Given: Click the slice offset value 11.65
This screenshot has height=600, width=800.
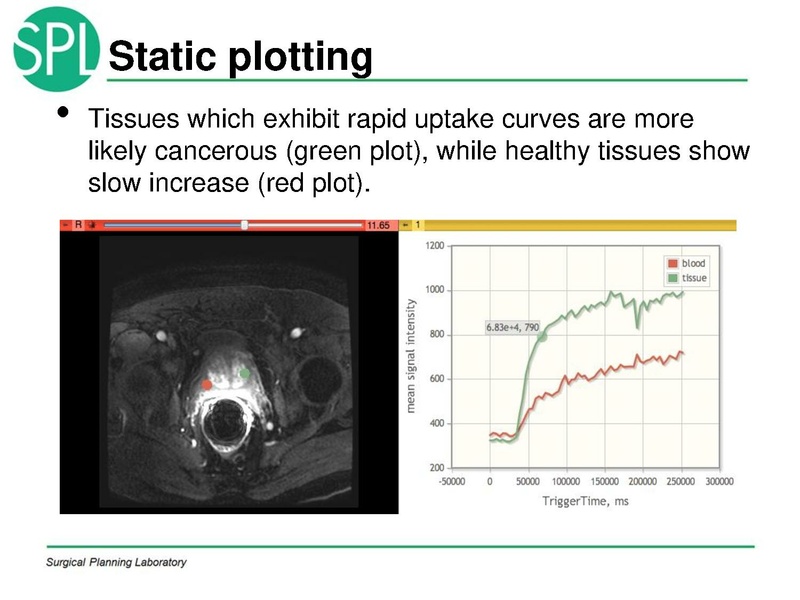Looking at the screenshot, I should click(x=378, y=225).
